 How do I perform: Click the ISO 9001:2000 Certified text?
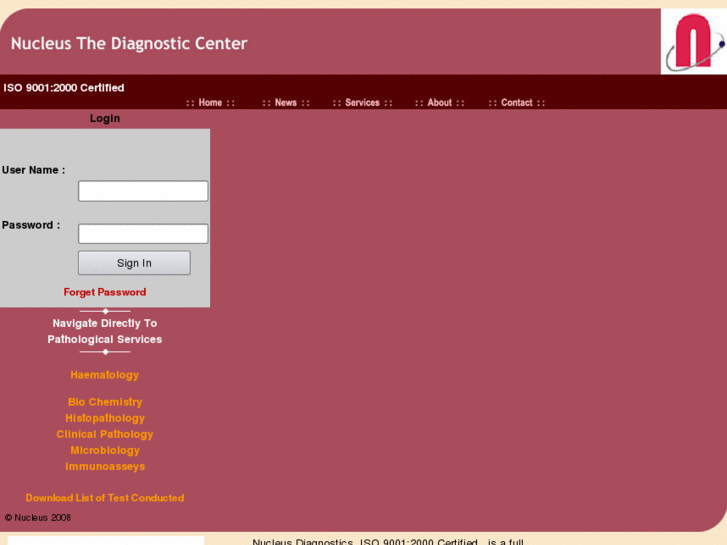(x=64, y=88)
